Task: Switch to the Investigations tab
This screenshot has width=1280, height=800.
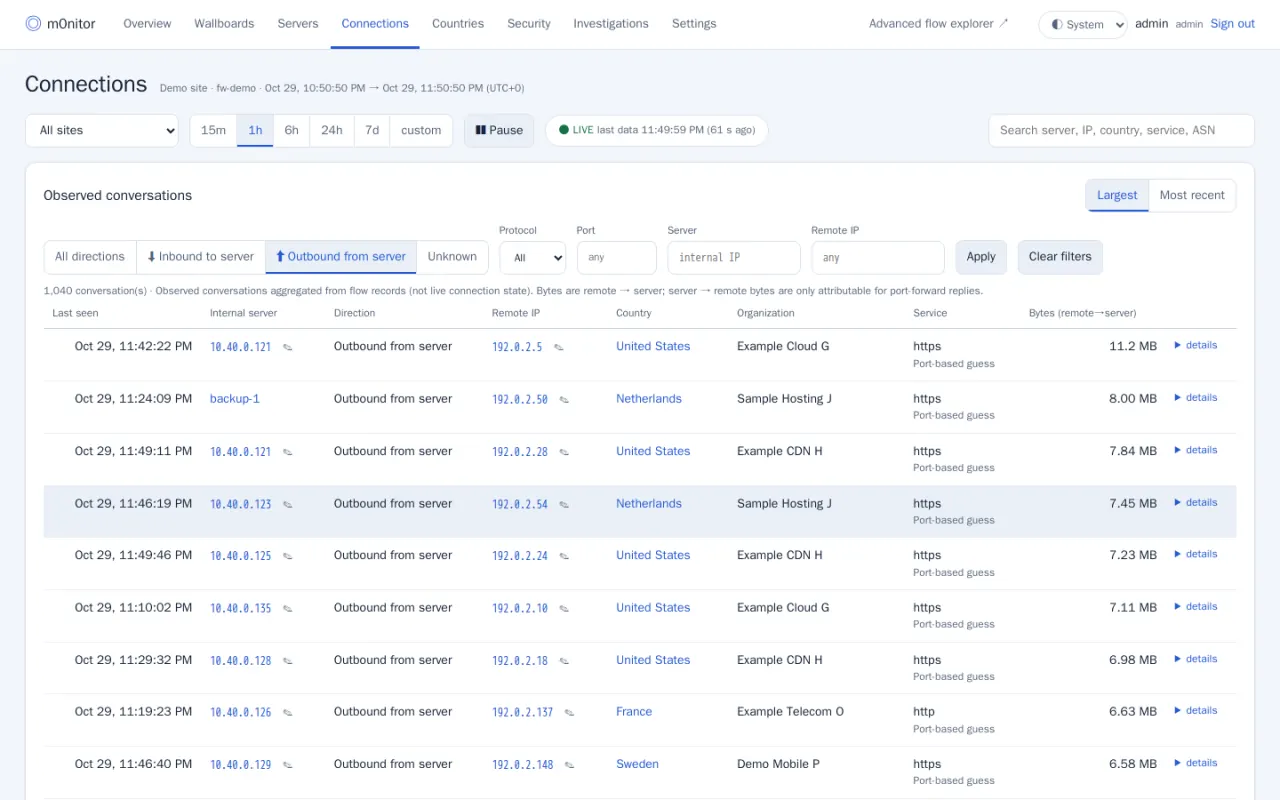Action: click(611, 24)
